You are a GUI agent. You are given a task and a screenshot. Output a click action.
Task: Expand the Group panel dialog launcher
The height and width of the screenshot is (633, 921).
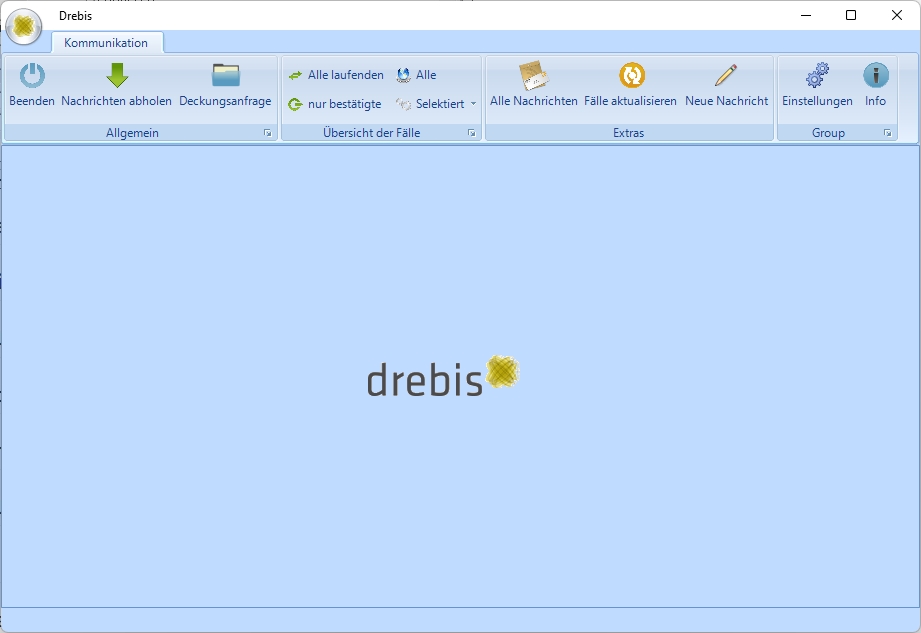[888, 133]
